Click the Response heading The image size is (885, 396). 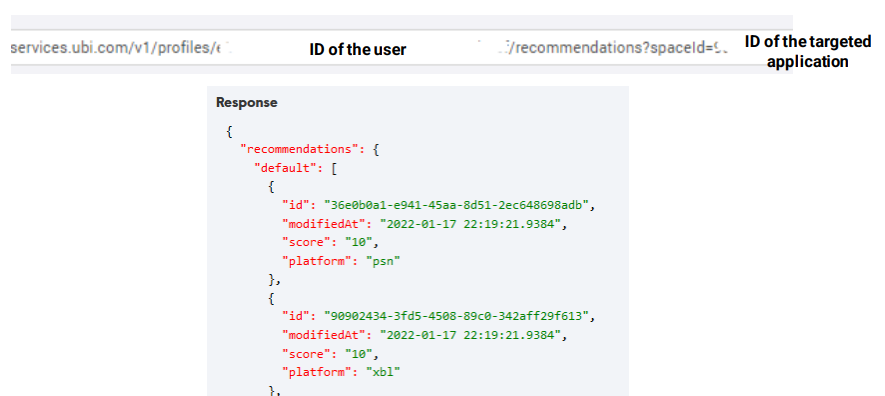pyautogui.click(x=247, y=103)
